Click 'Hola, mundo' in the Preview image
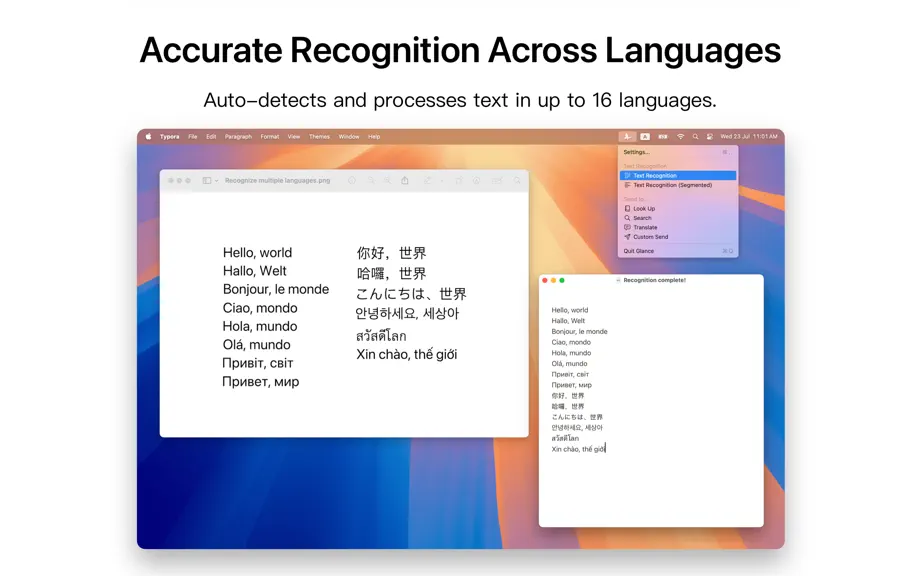The width and height of the screenshot is (922, 576). (260, 326)
